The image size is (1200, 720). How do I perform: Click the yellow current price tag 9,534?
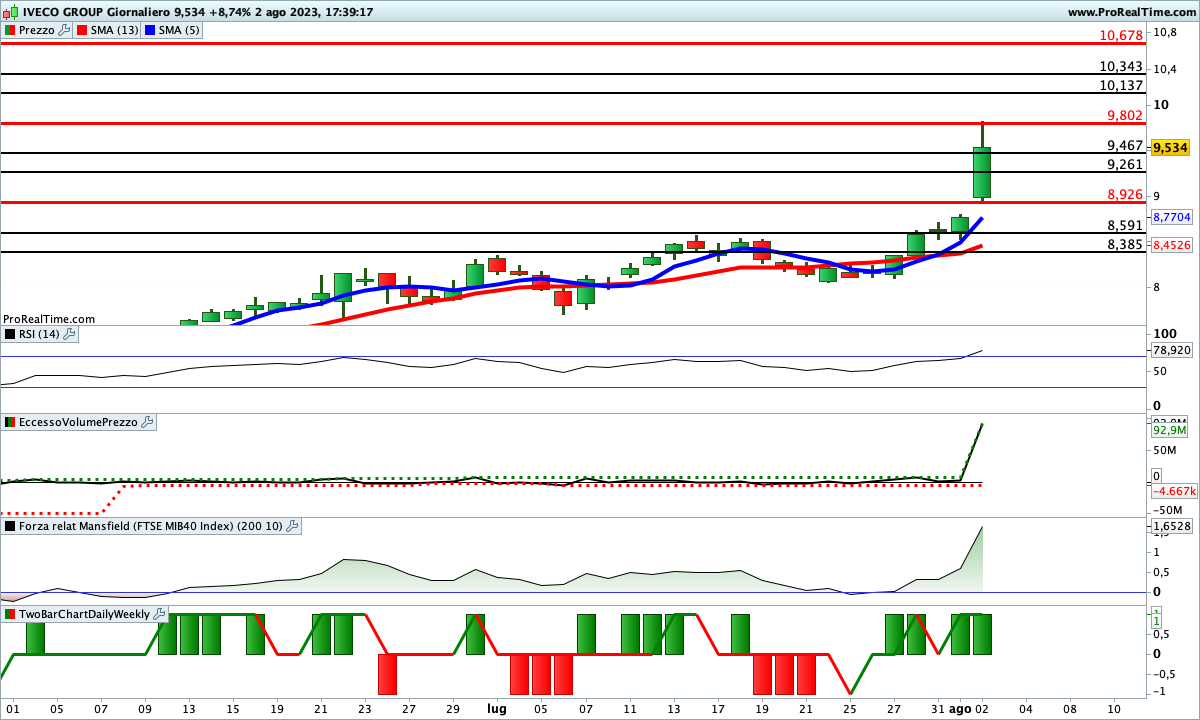[x=1171, y=148]
